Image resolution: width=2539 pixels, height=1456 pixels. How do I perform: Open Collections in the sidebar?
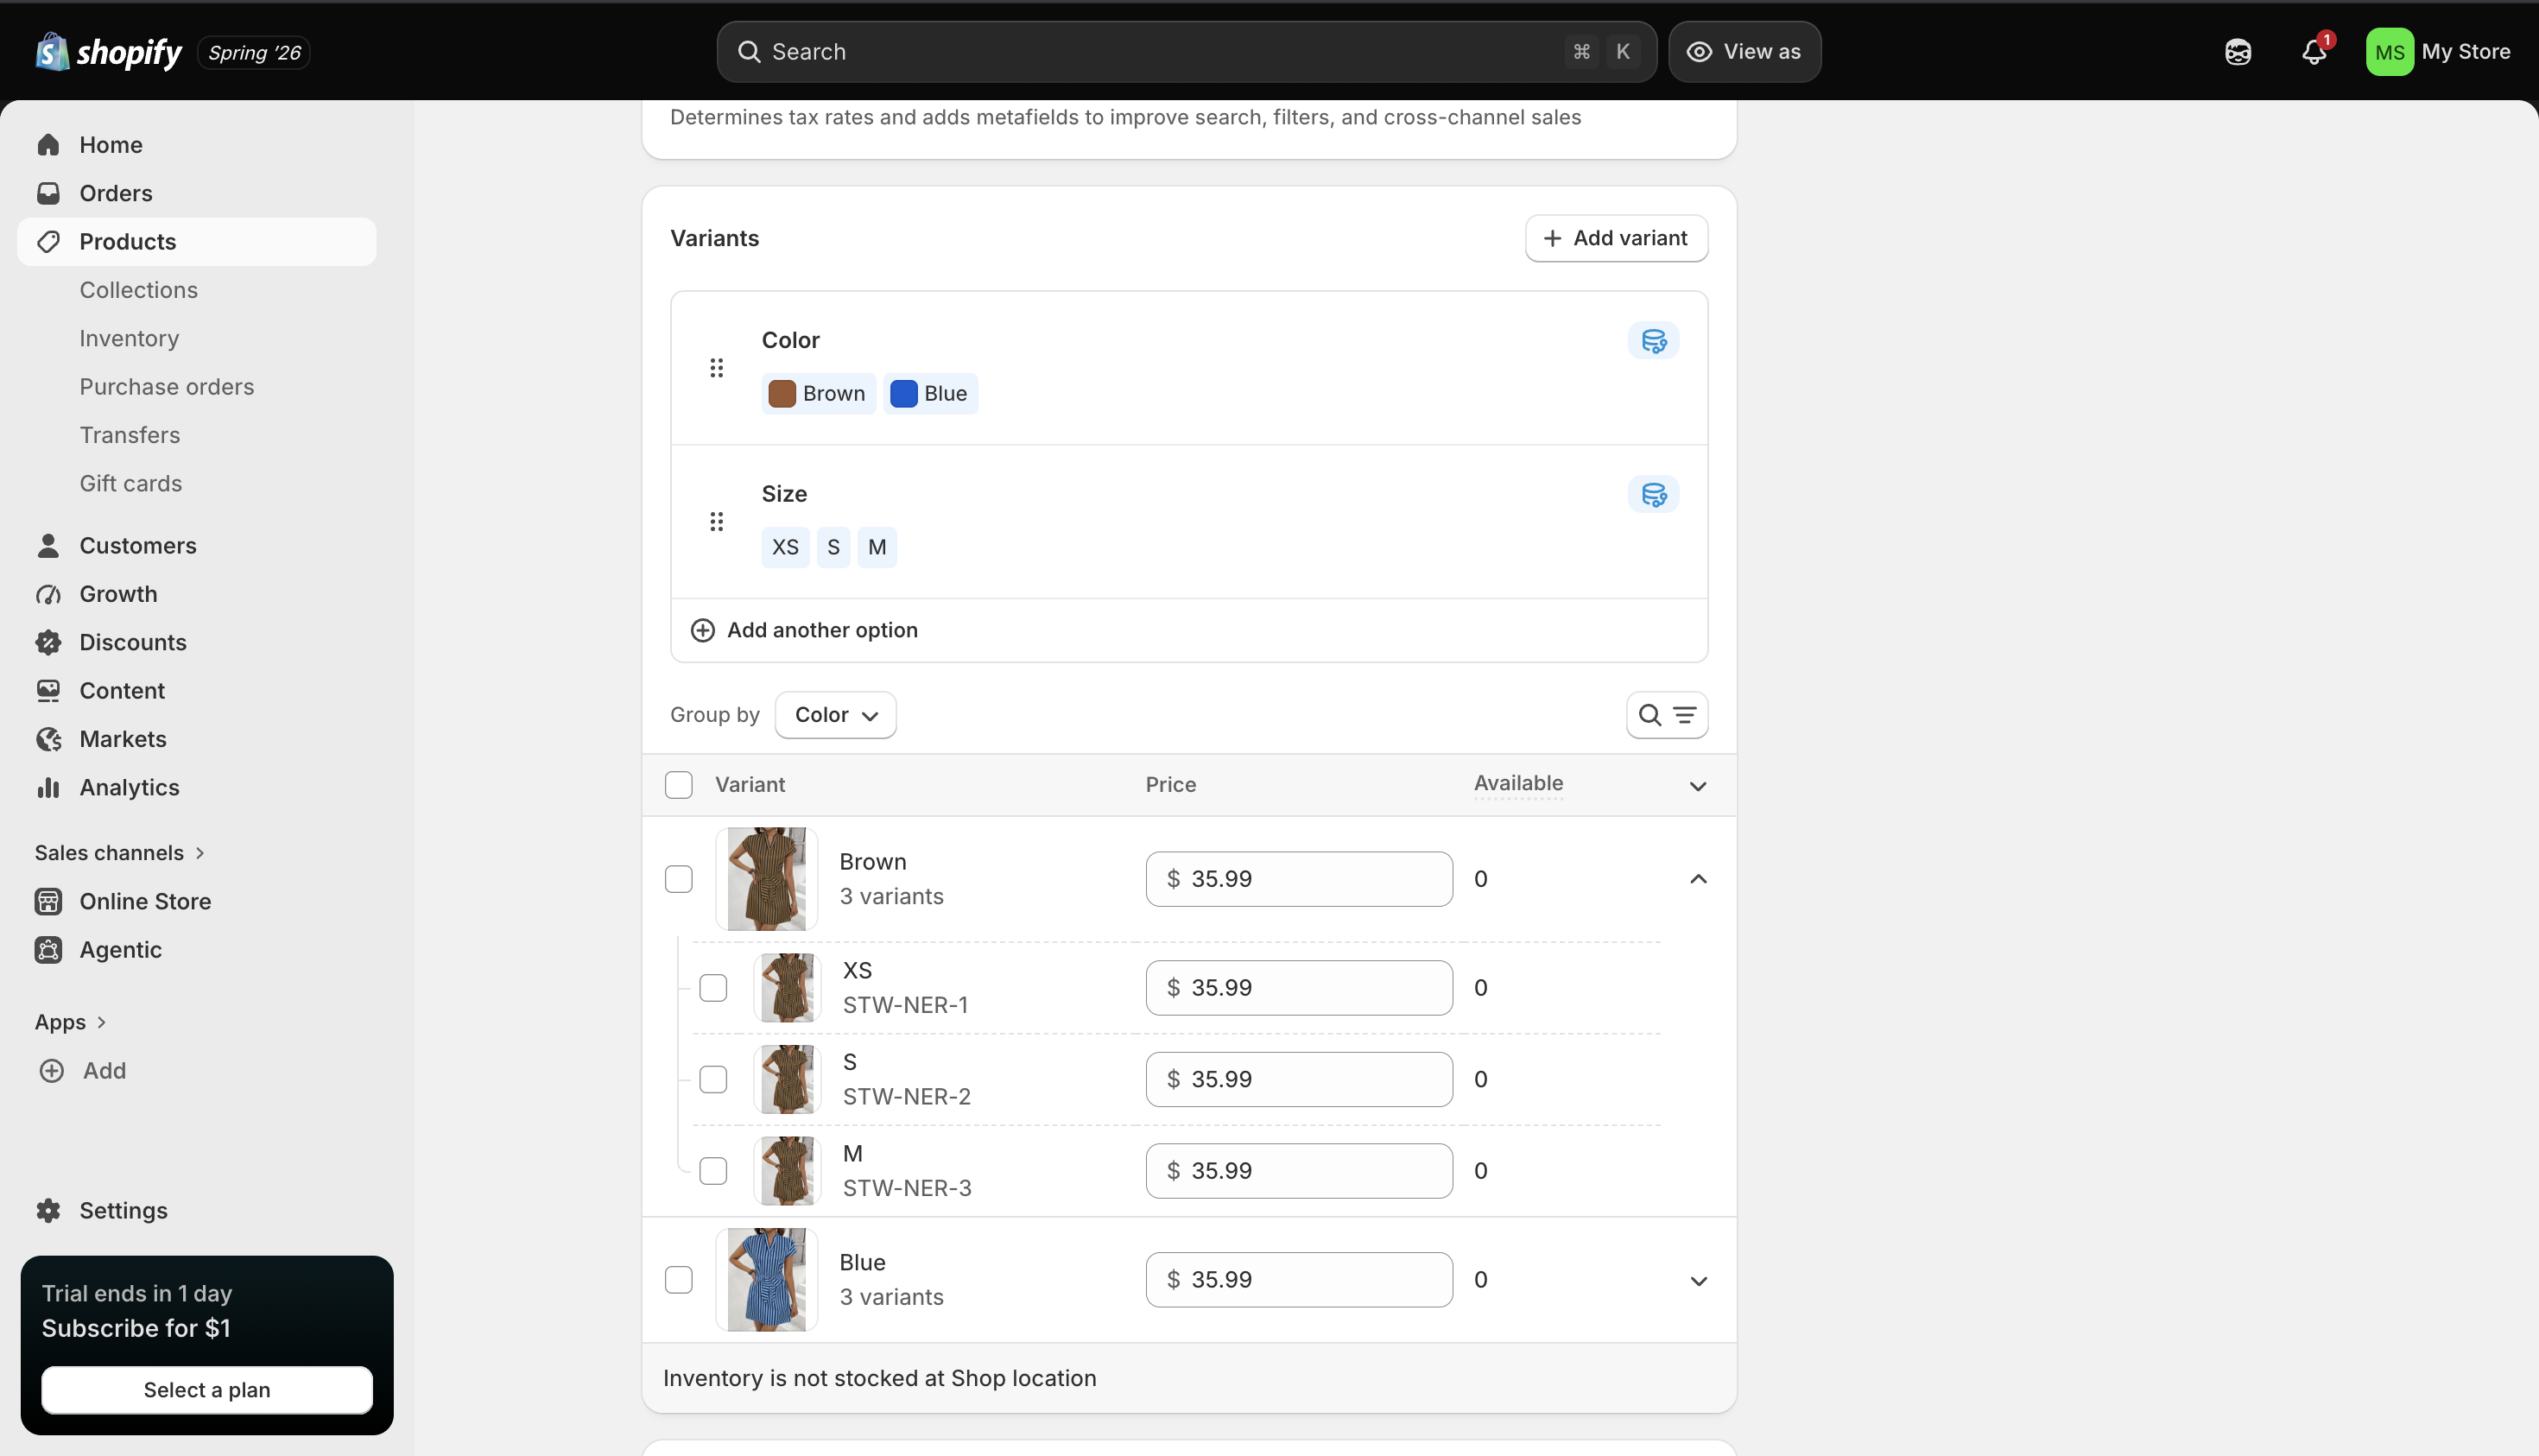click(x=139, y=290)
